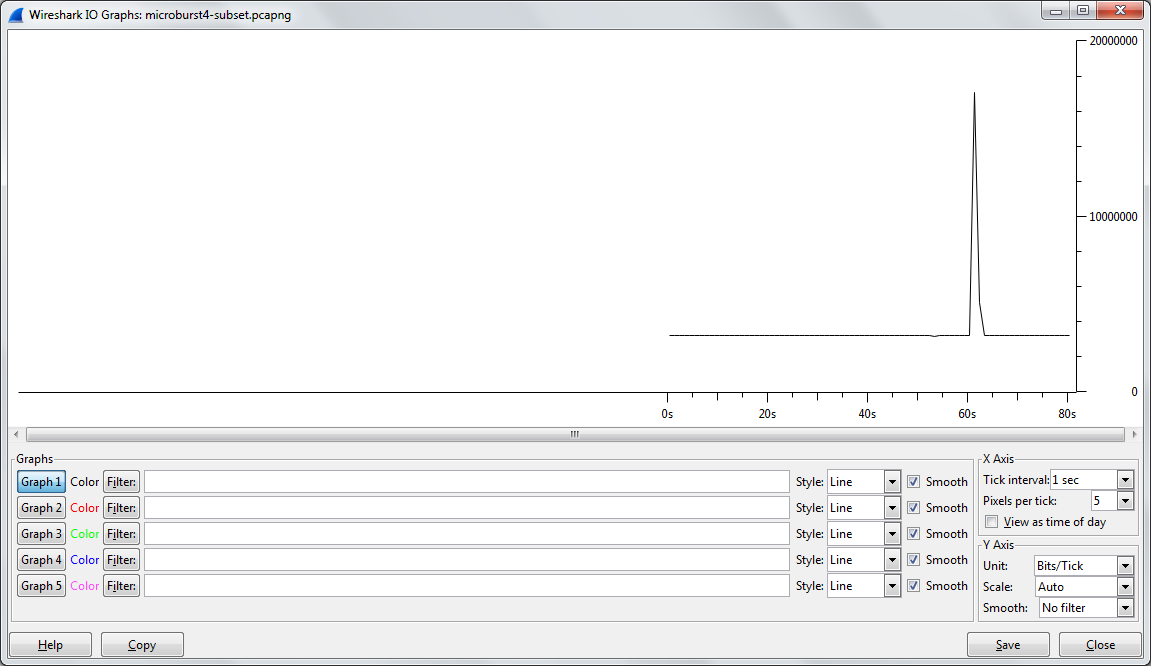The image size is (1151, 666).
Task: Click the Wireshark shark fin title icon
Action: click(x=15, y=15)
